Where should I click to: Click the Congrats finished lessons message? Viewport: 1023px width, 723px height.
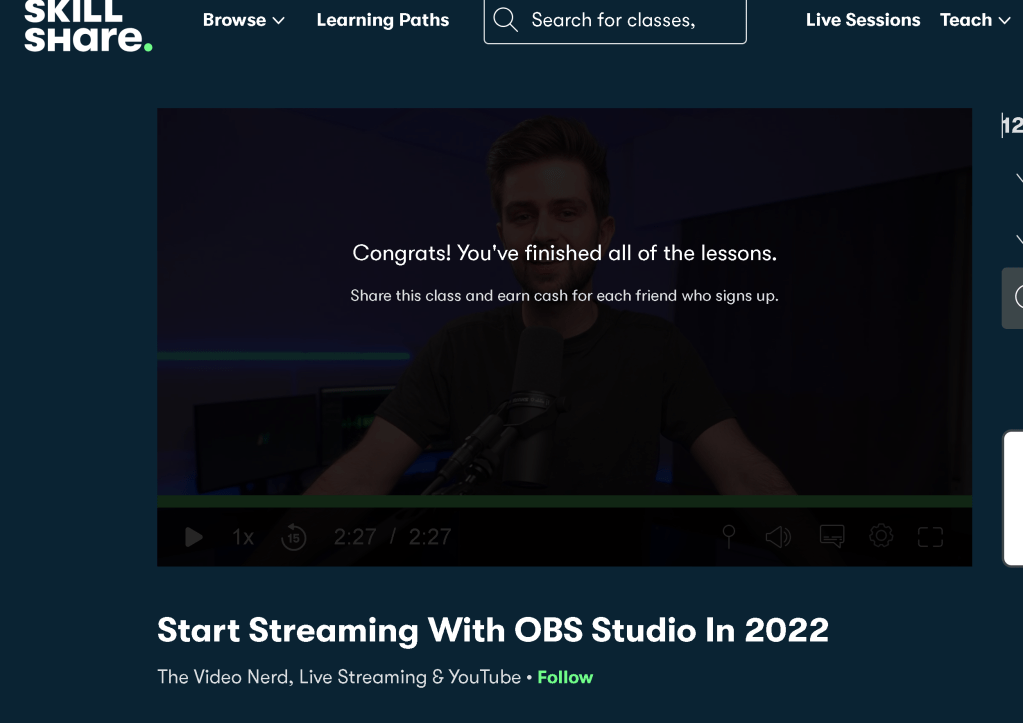pyautogui.click(x=564, y=253)
